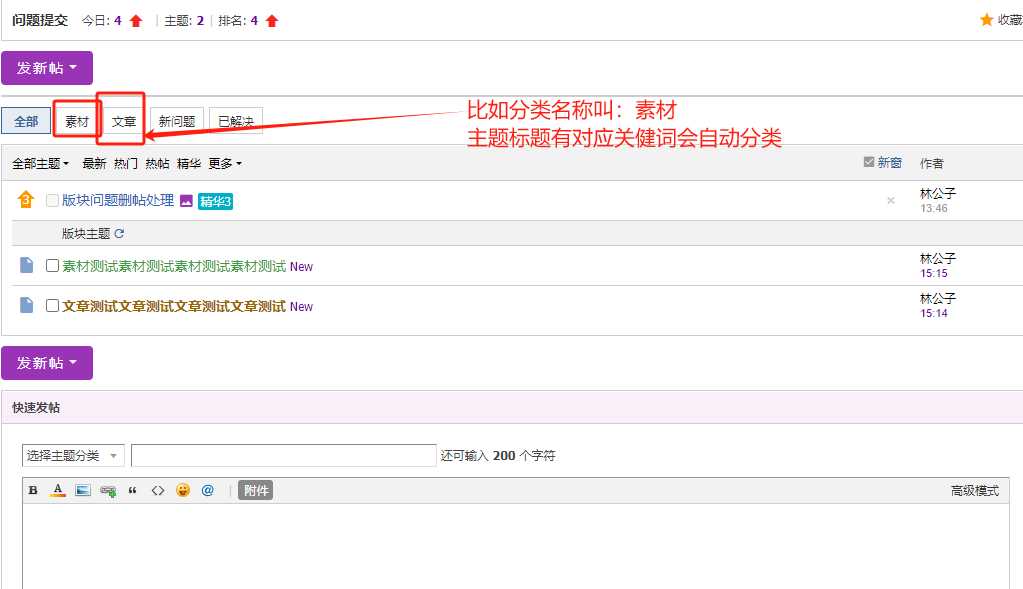Toggle the 新窗 checkbox

pyautogui.click(x=868, y=162)
